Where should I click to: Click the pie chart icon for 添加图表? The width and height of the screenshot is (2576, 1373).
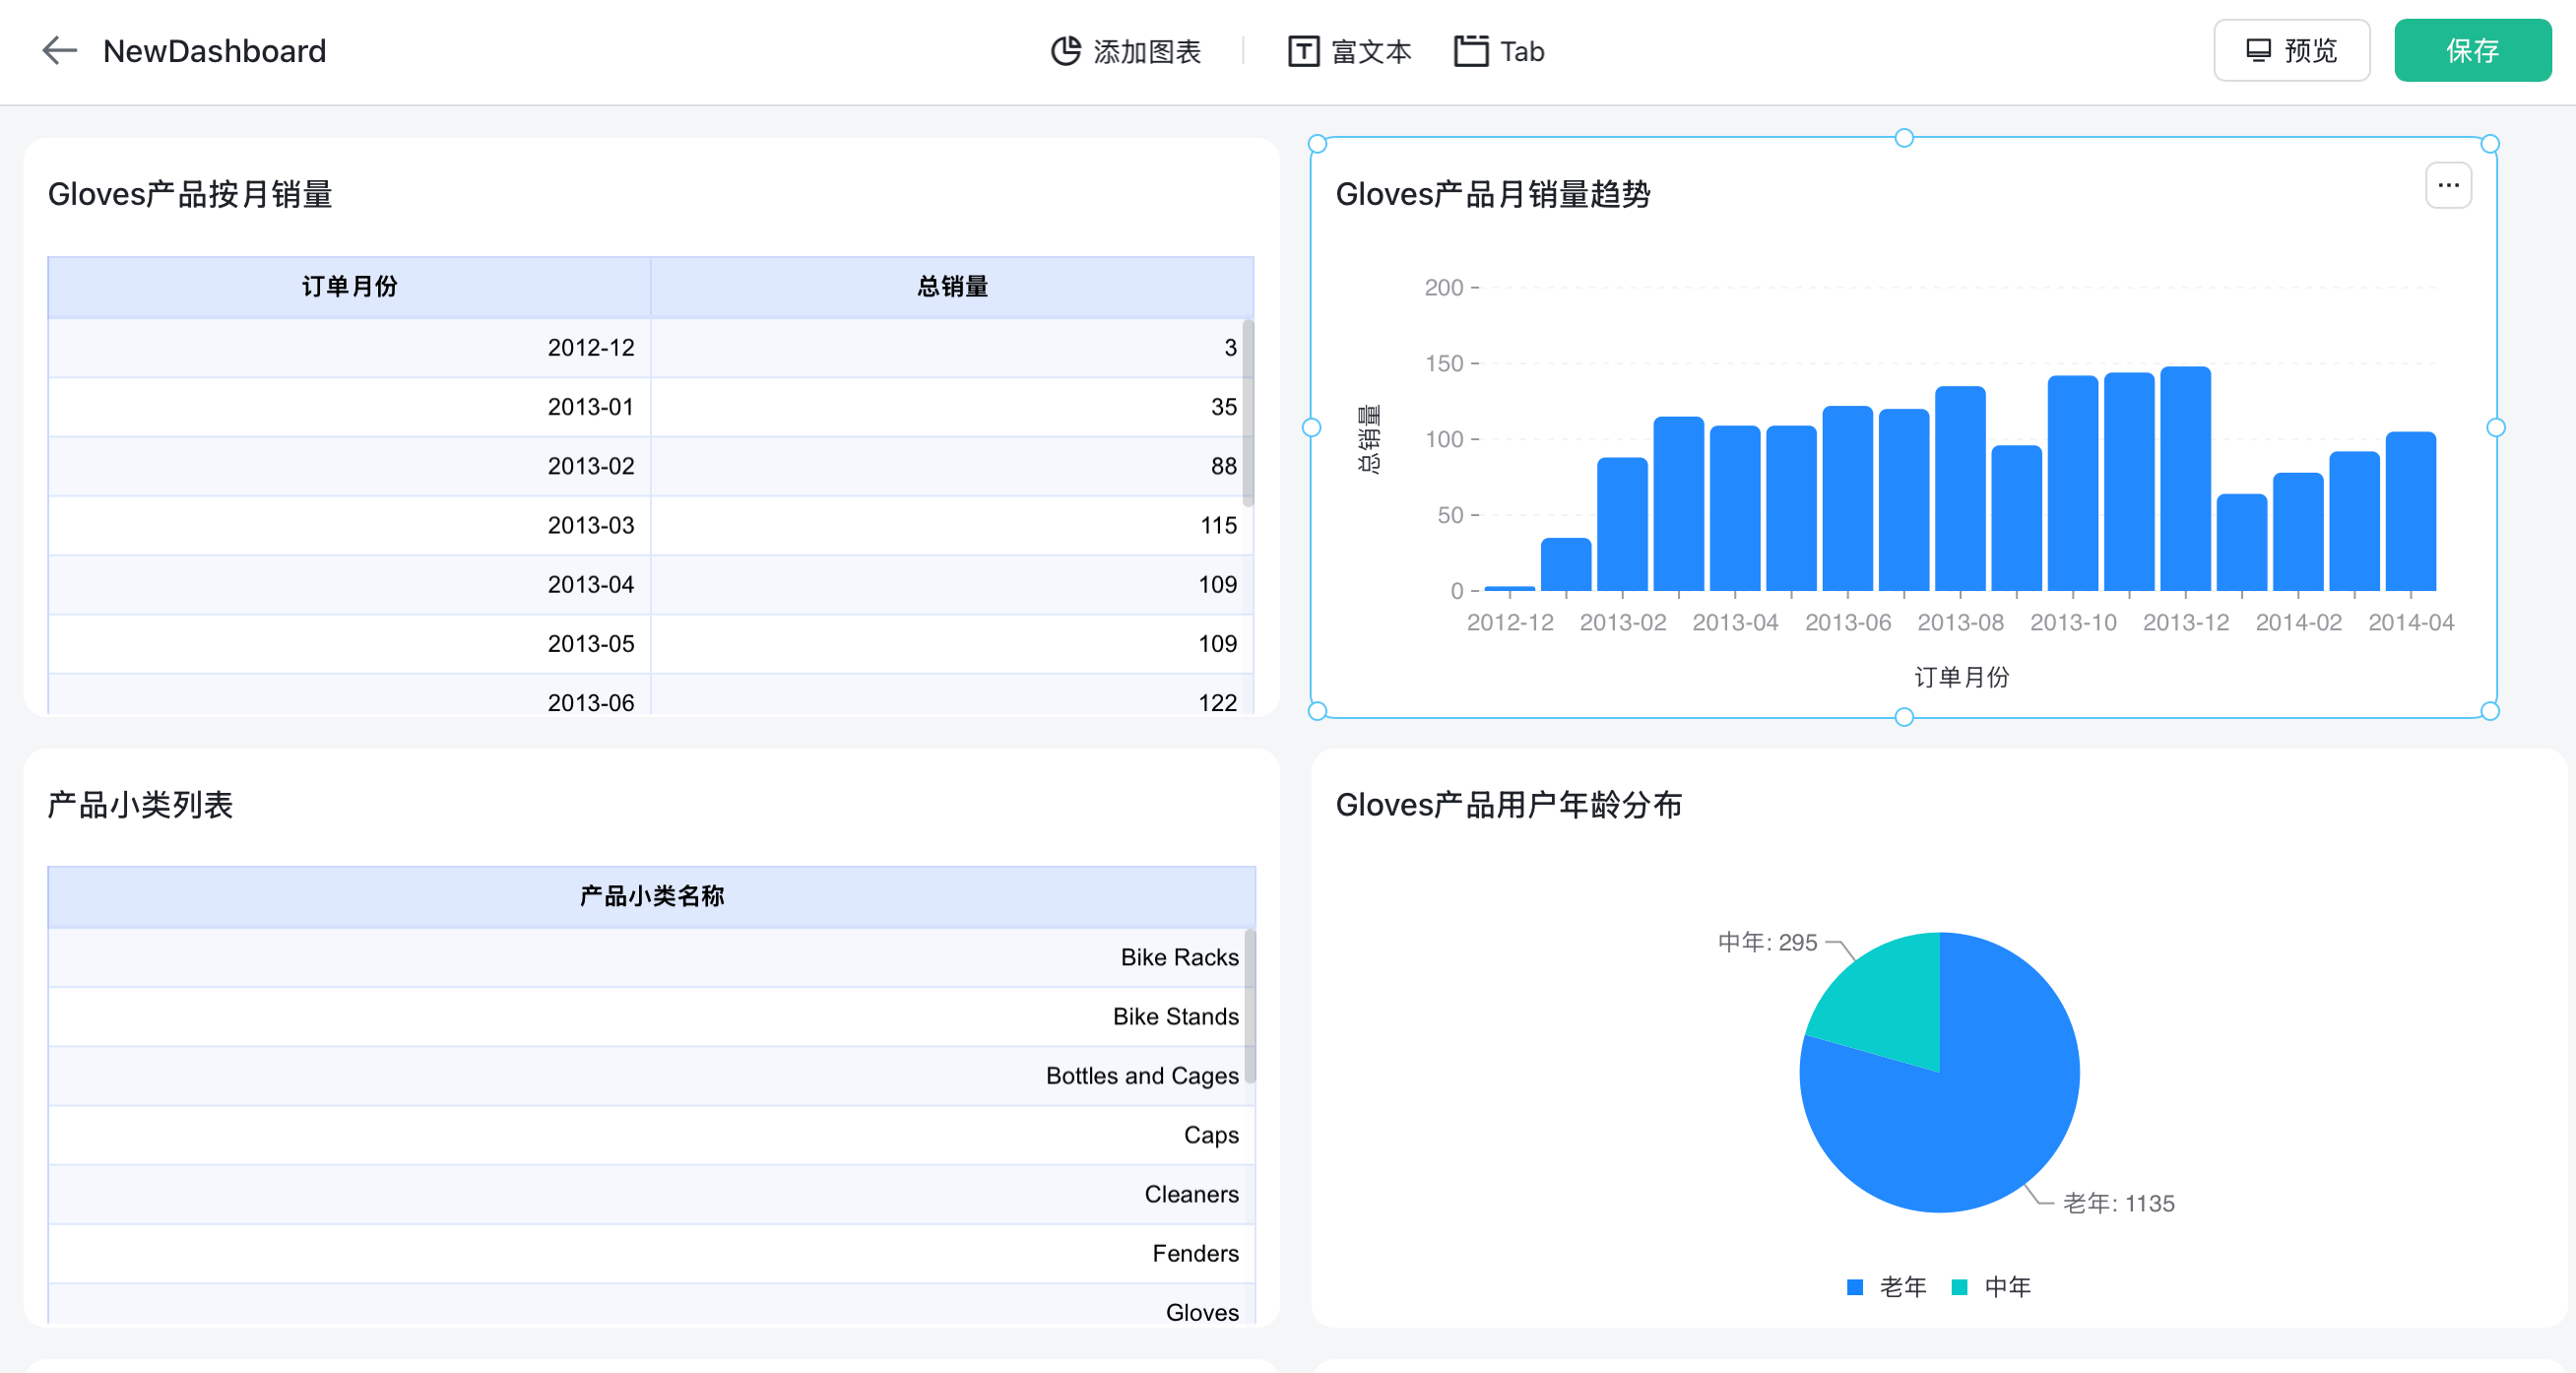(x=1065, y=51)
